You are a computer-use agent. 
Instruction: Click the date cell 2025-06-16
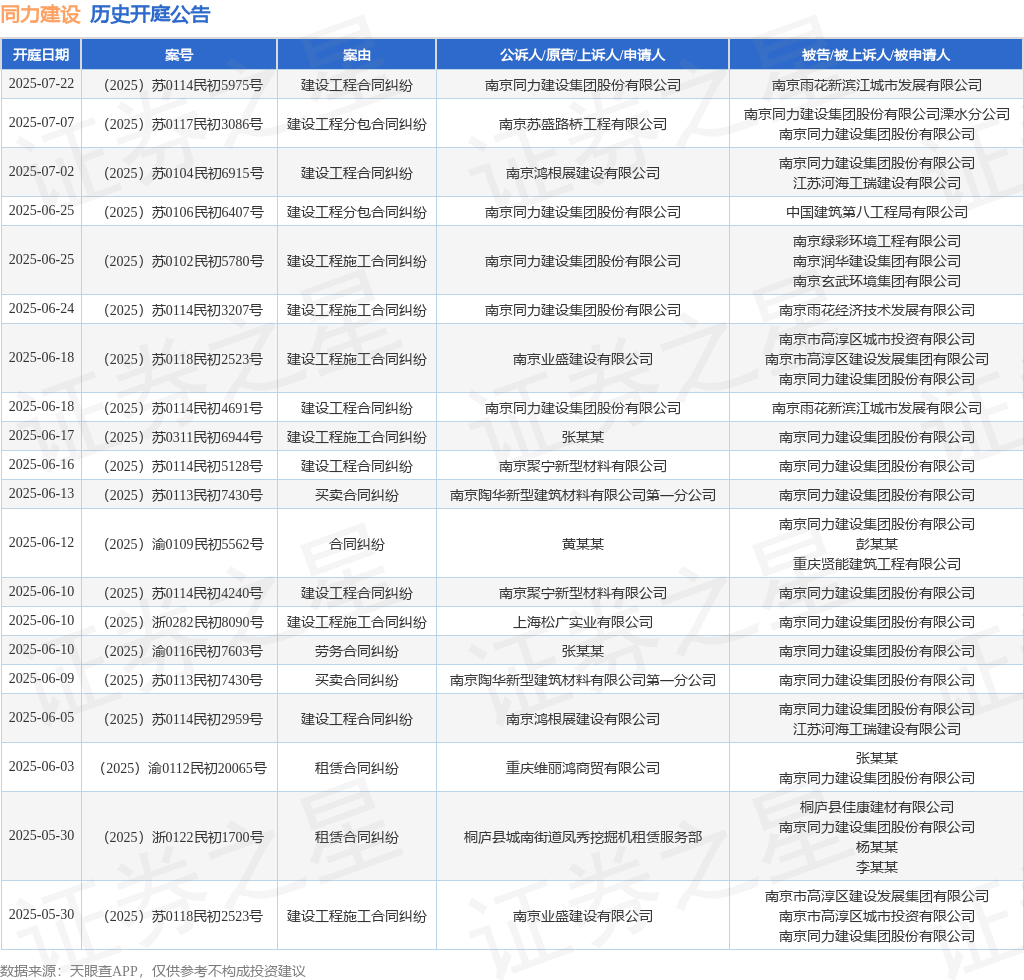pyautogui.click(x=41, y=464)
